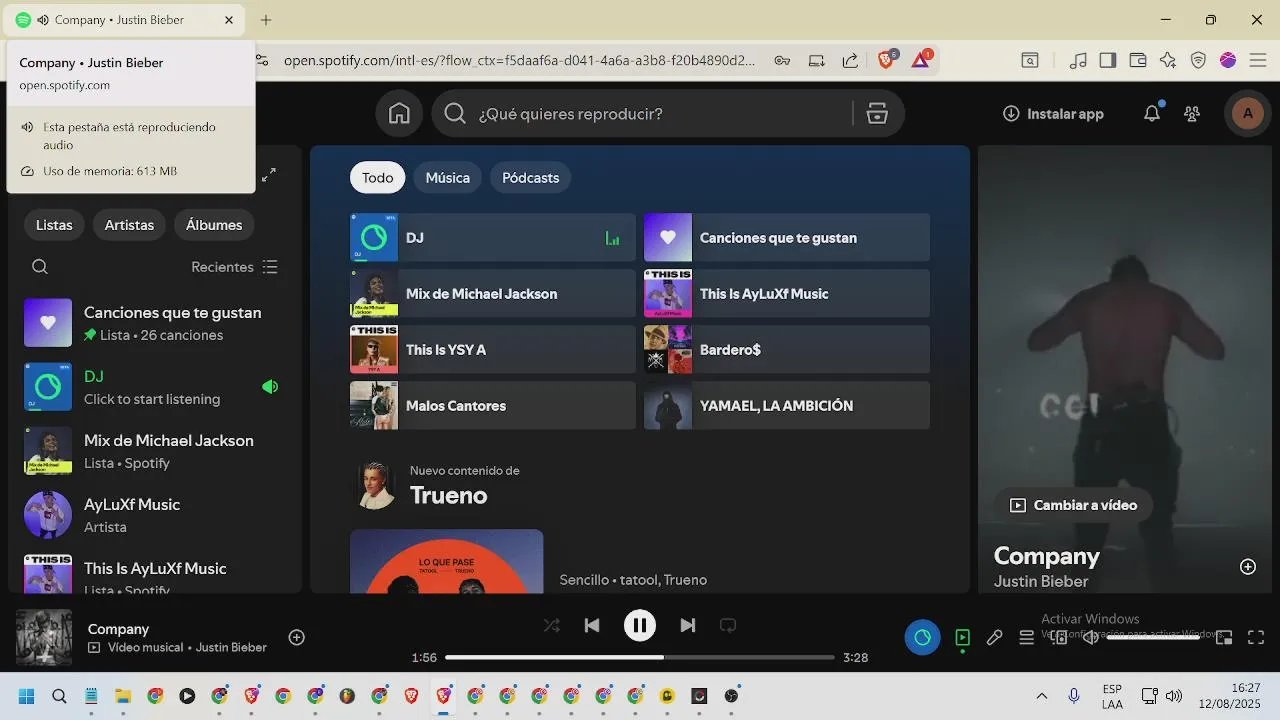Open Trueno artist name link
Viewport: 1280px width, 720px height.
pyautogui.click(x=449, y=495)
